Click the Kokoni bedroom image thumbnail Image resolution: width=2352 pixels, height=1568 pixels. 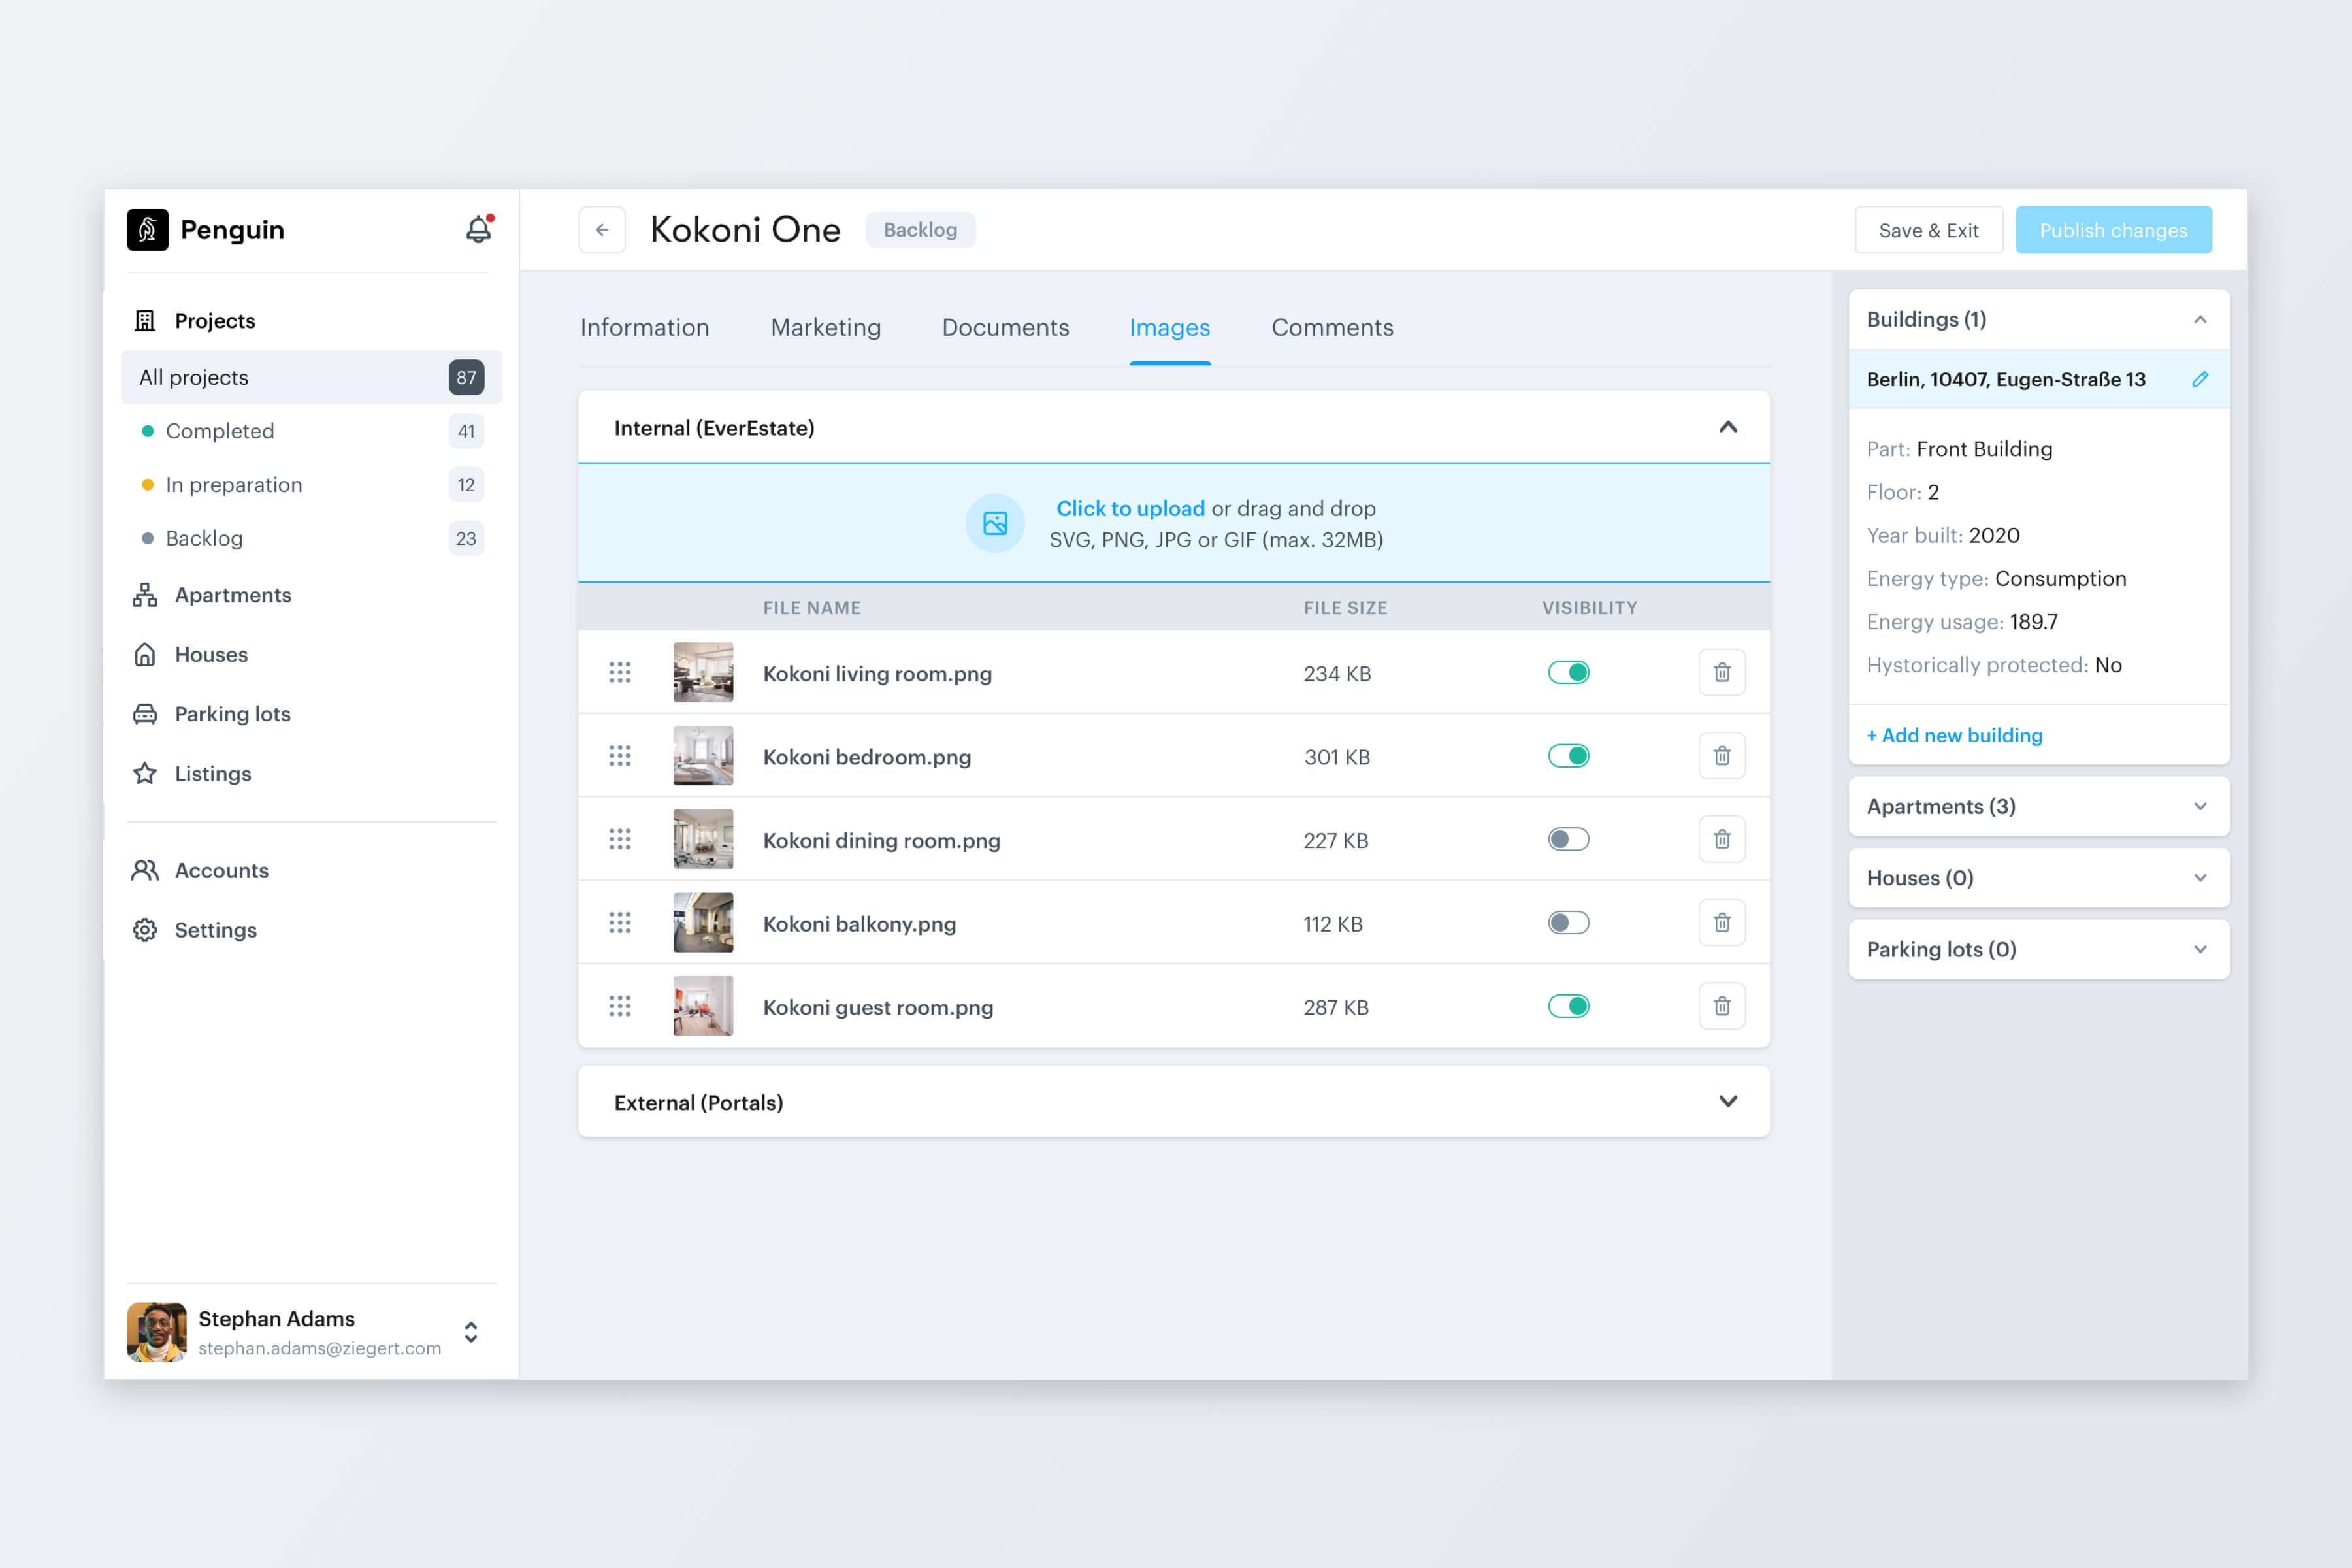[703, 756]
